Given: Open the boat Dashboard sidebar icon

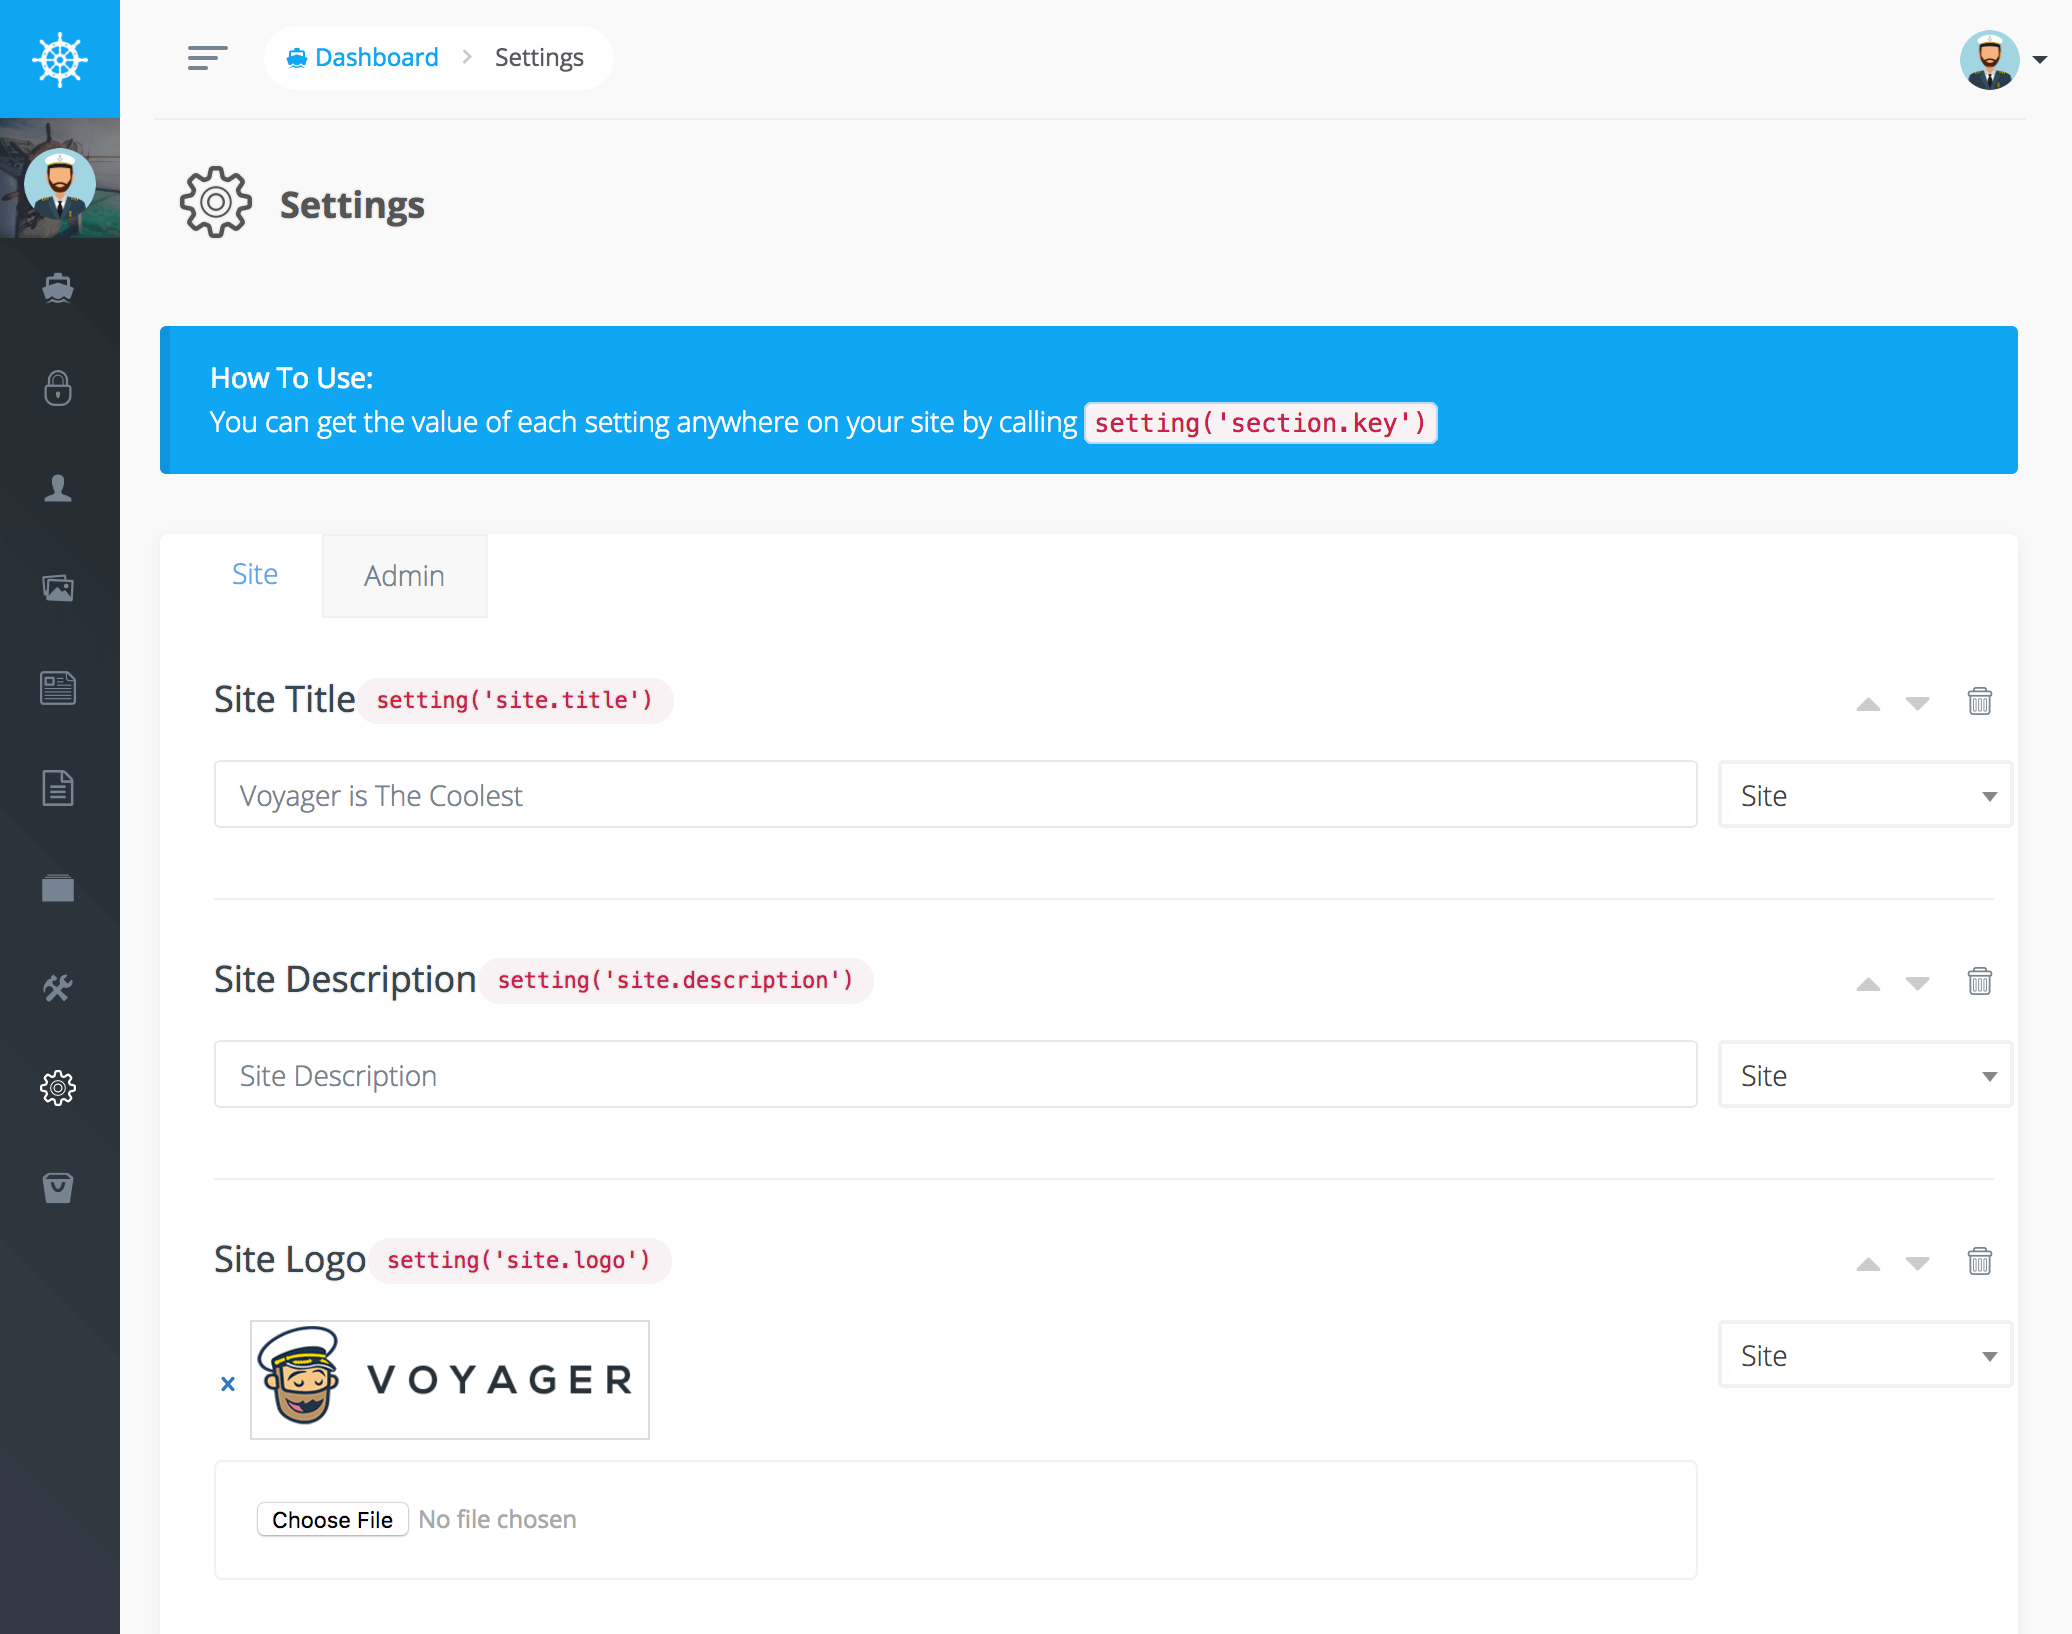Looking at the screenshot, I should coord(58,288).
